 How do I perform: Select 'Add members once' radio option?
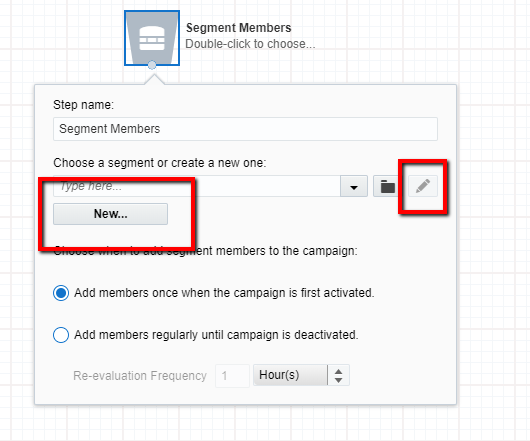tap(61, 293)
